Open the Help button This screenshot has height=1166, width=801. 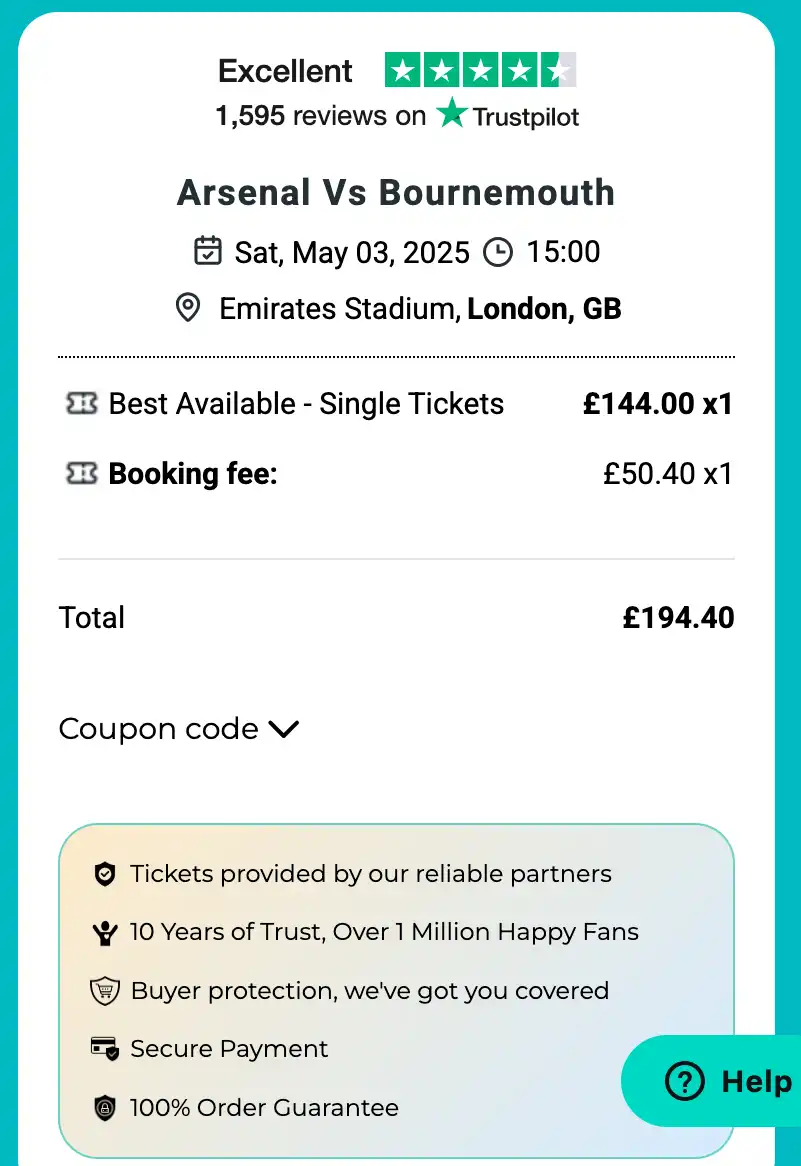[723, 1082]
